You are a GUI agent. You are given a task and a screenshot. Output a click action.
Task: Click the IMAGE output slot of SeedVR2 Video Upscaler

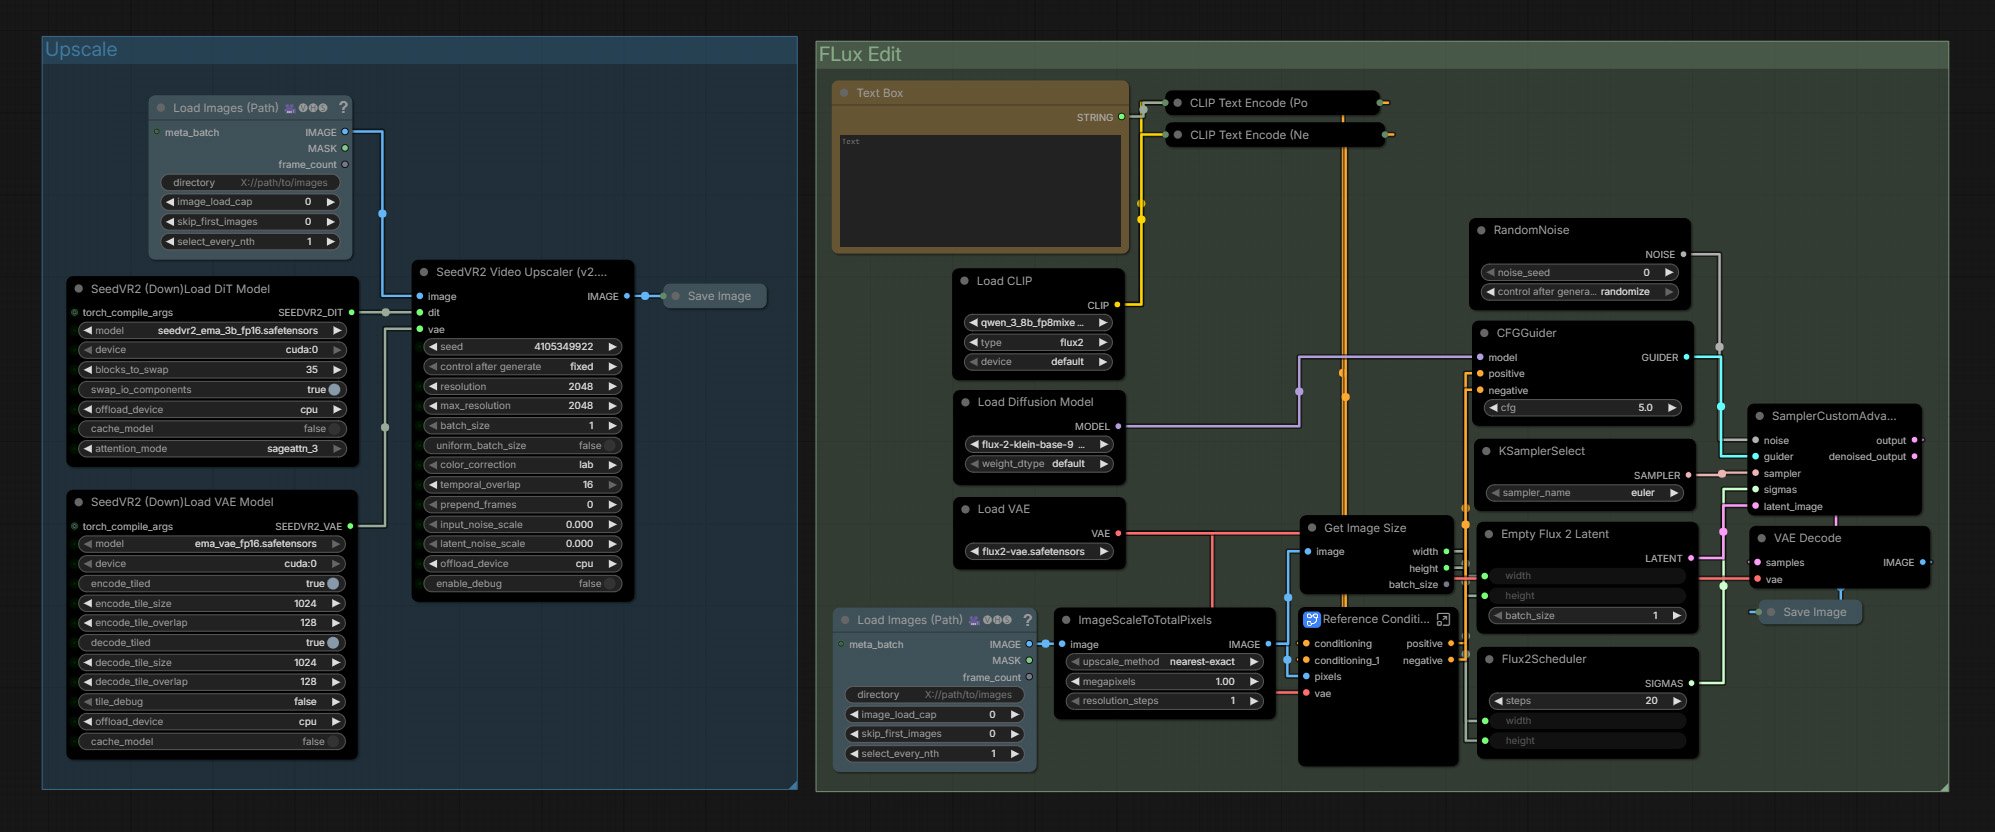(627, 296)
